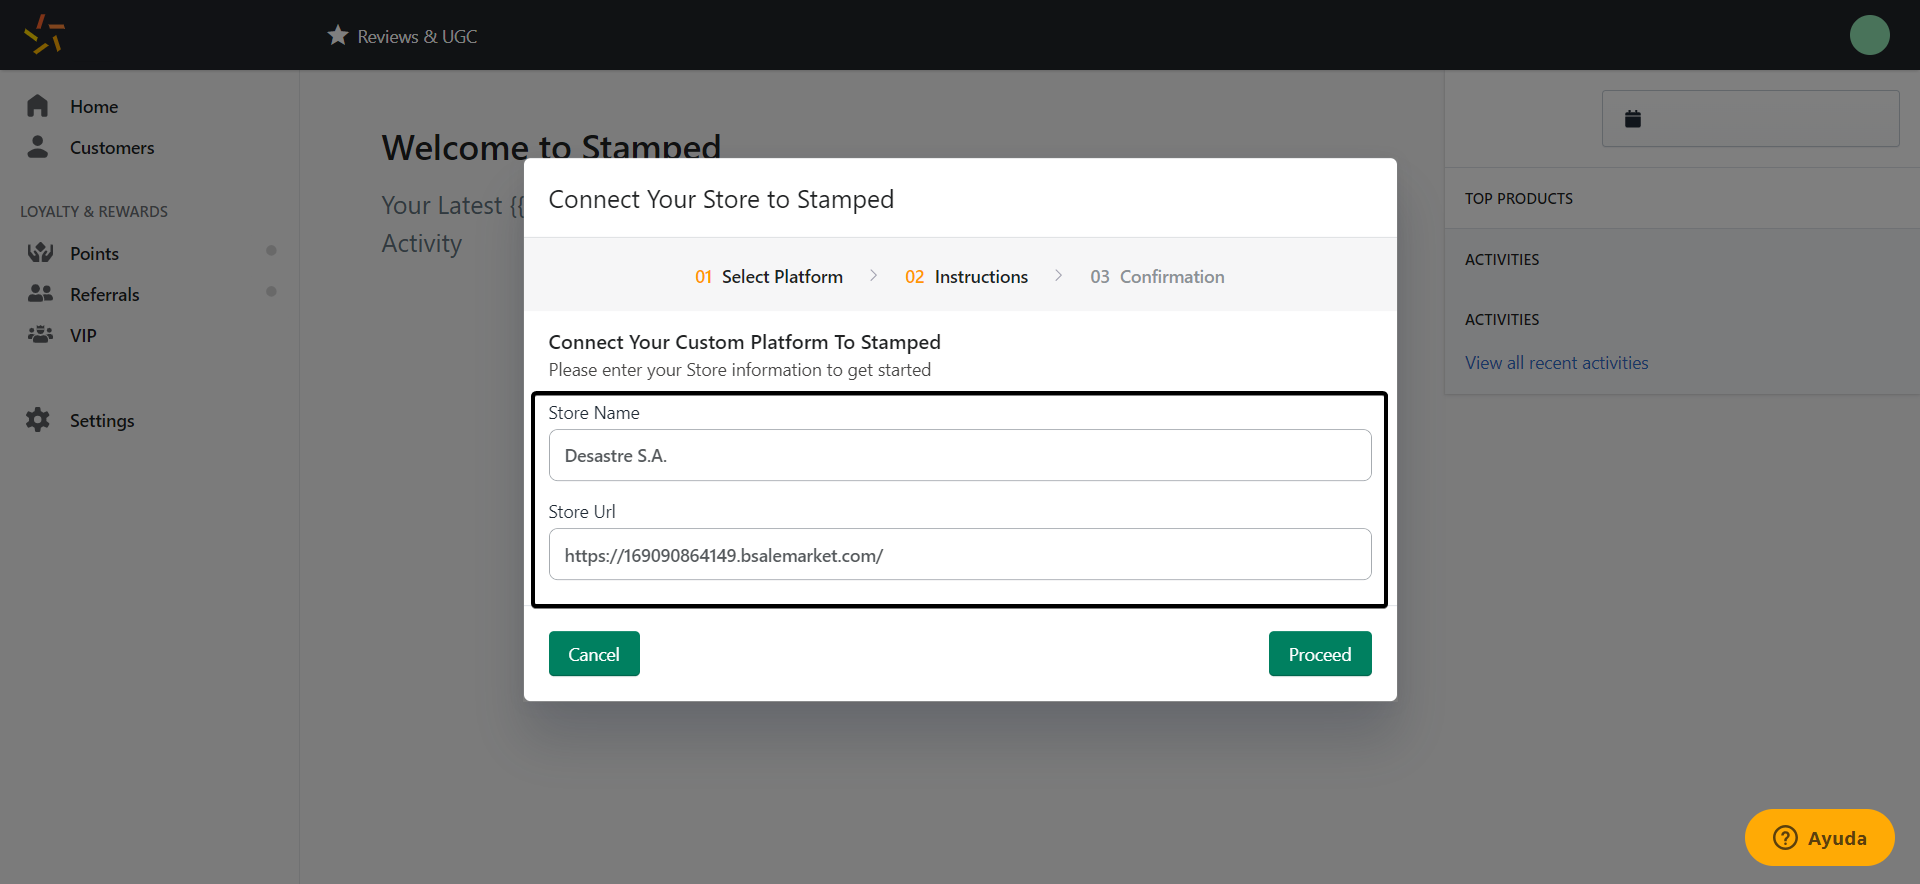Select step 02 Instructions
Screen dimensions: 1920x884
[x=966, y=277]
